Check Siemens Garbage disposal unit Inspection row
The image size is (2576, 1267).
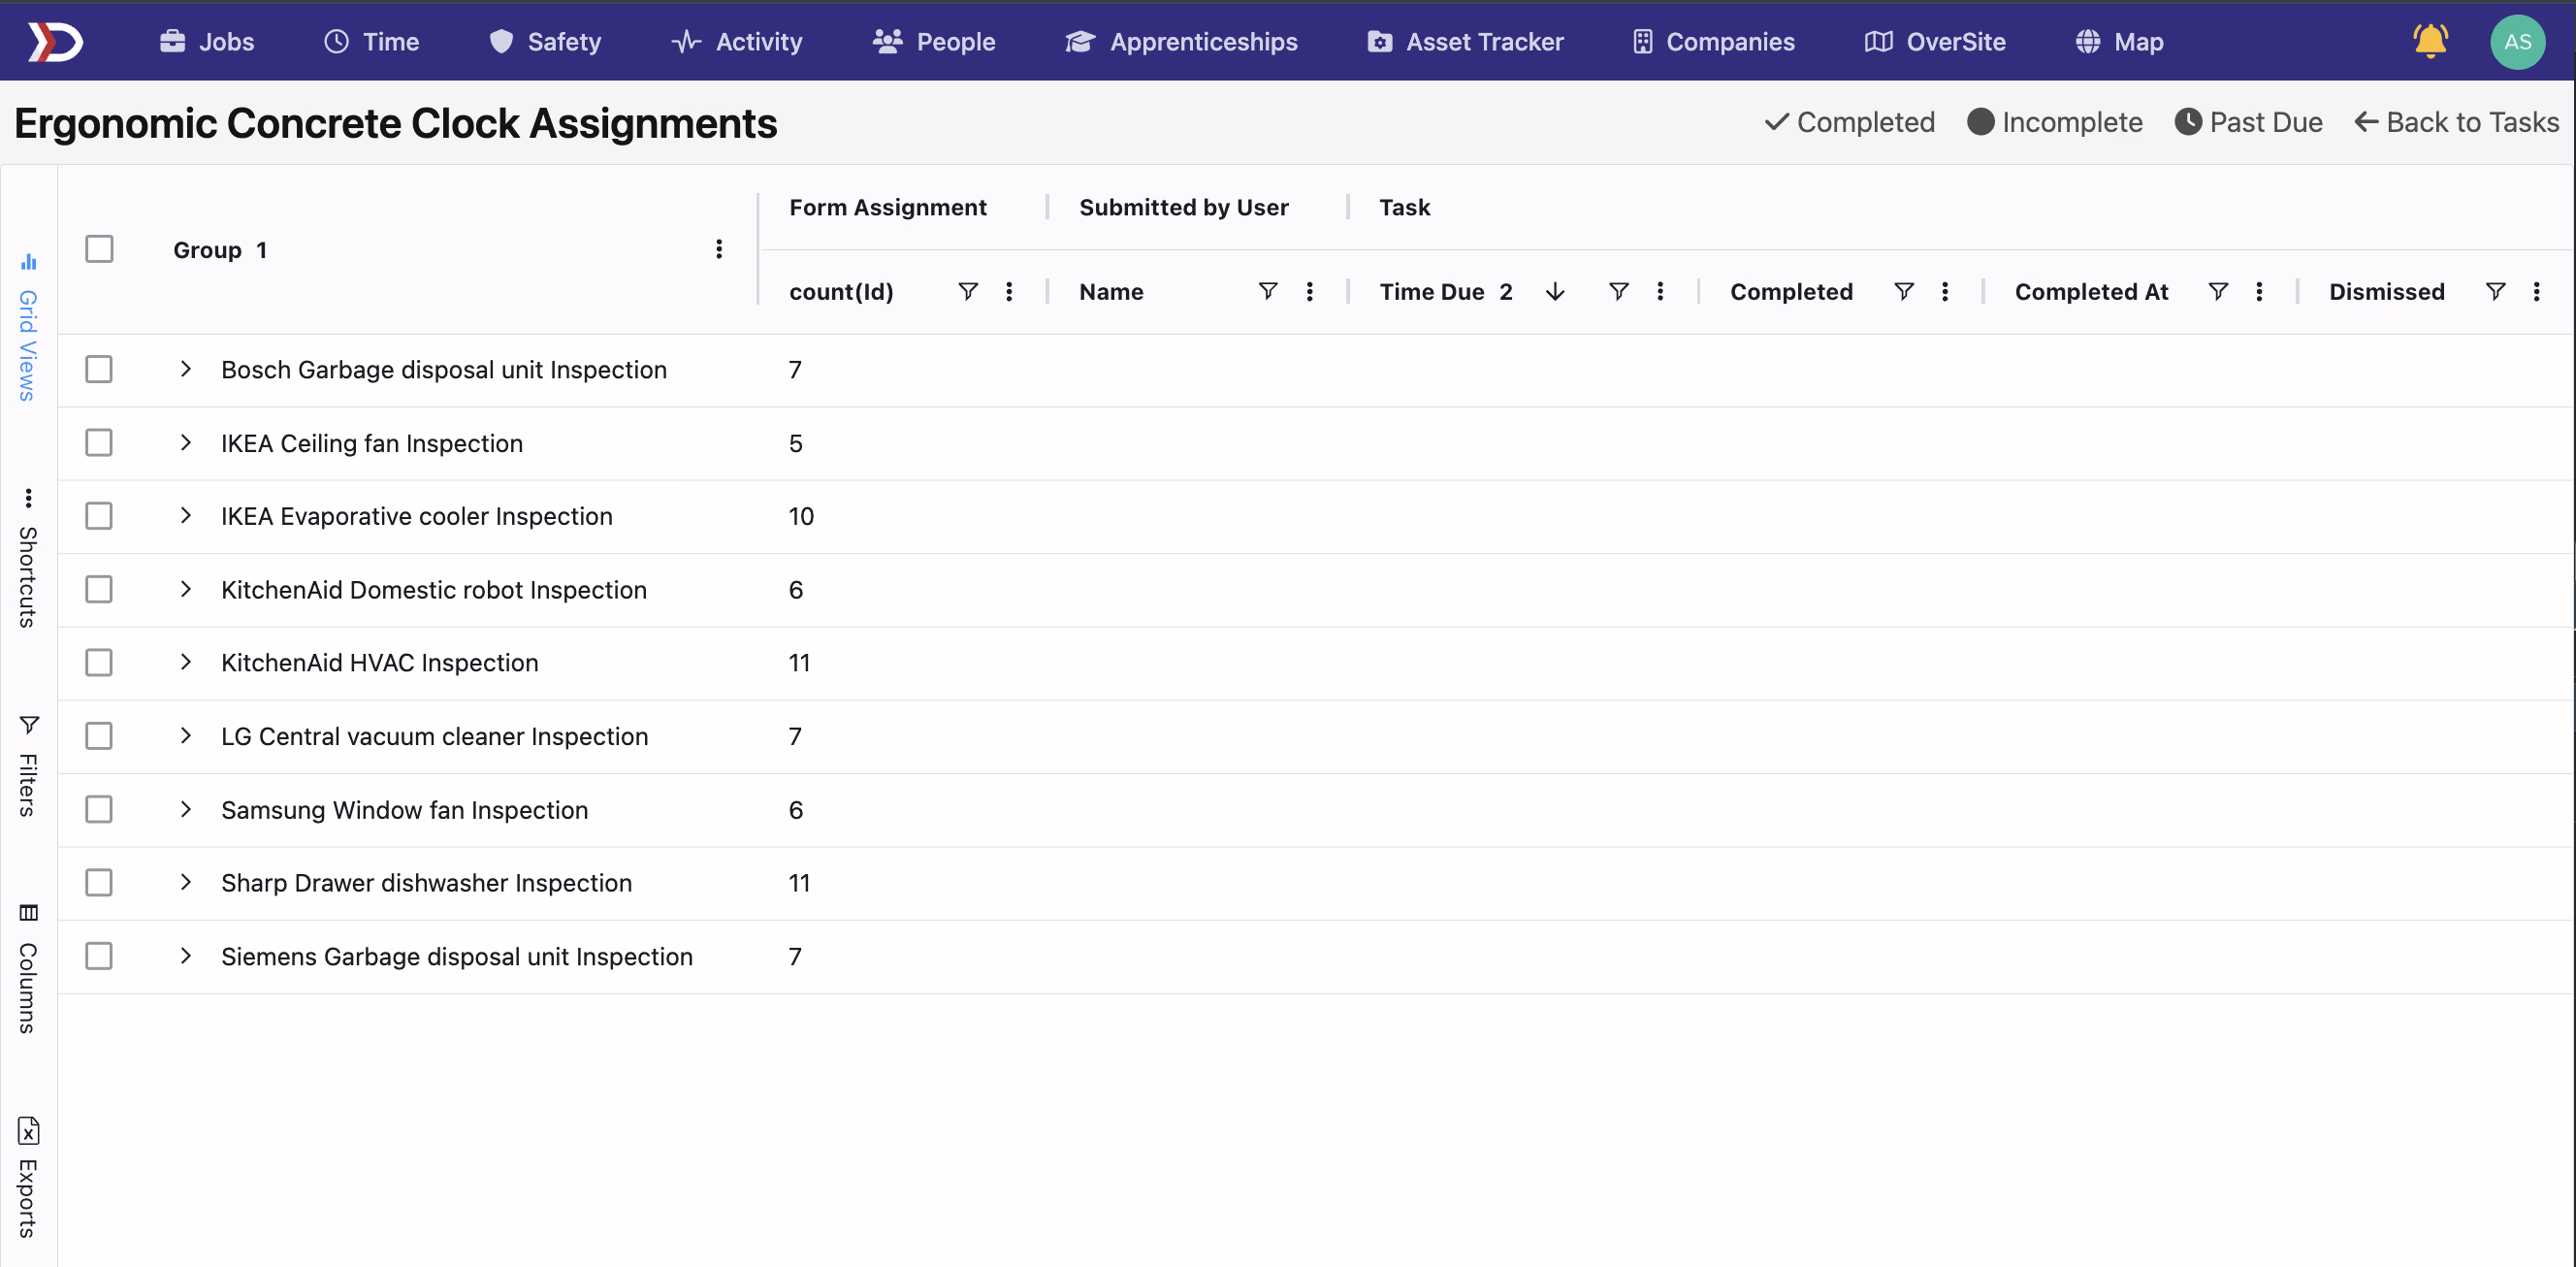tap(99, 956)
